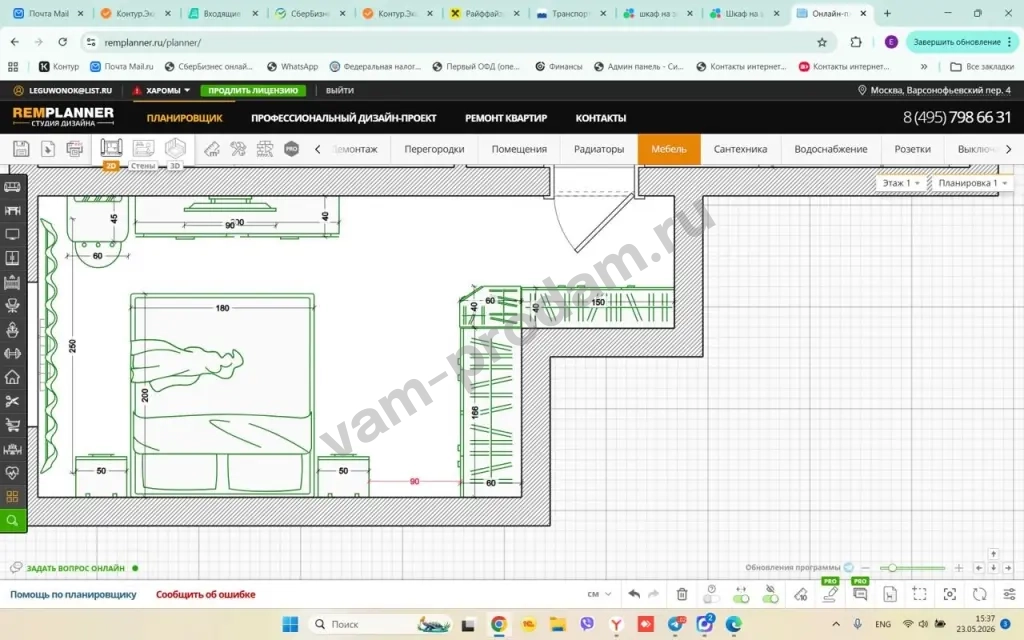Open the Сантехника tab
The width and height of the screenshot is (1024, 640).
click(741, 149)
